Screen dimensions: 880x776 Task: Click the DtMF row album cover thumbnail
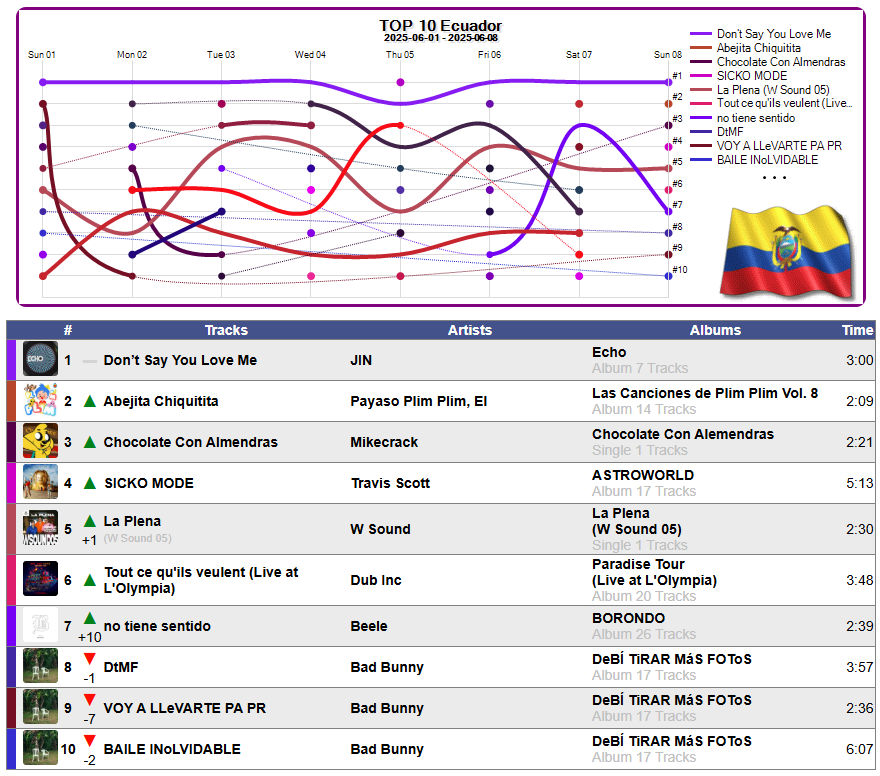tap(40, 666)
